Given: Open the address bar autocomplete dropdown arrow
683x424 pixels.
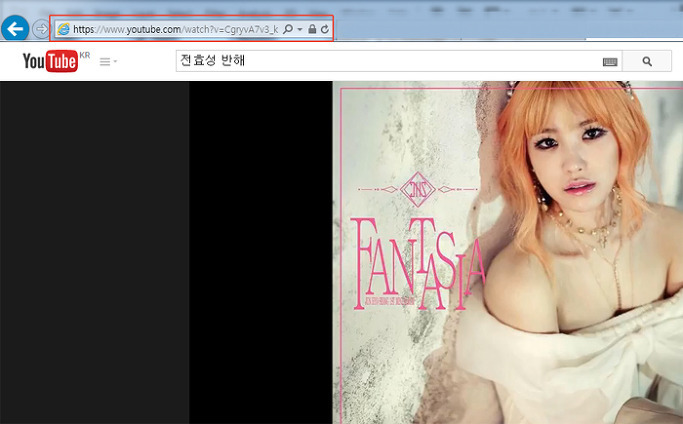Looking at the screenshot, I should 300,29.
